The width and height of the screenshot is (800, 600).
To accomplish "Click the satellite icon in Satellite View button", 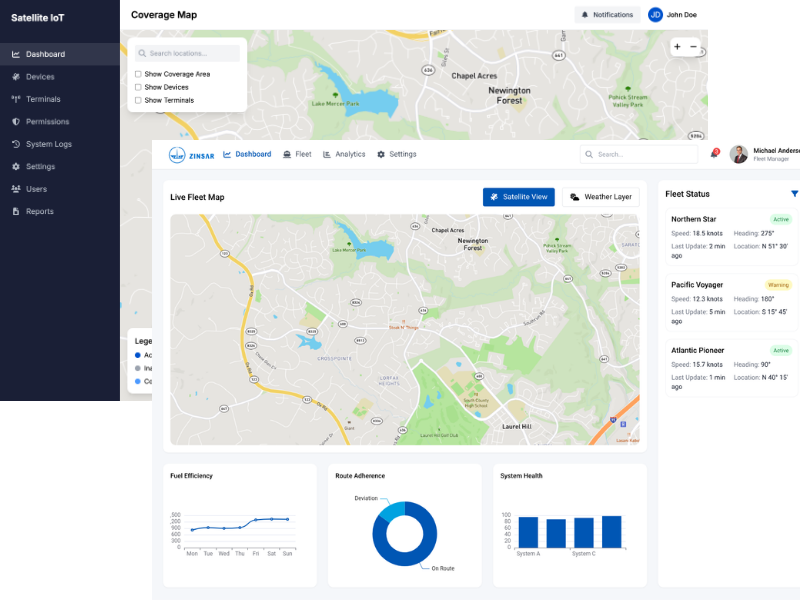I will click(494, 197).
